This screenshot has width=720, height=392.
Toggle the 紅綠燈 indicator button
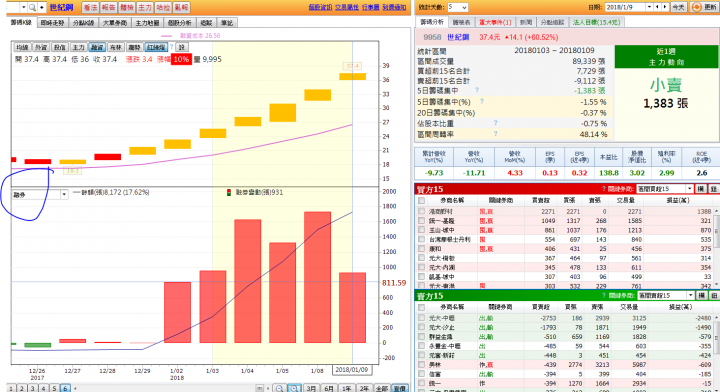point(156,47)
